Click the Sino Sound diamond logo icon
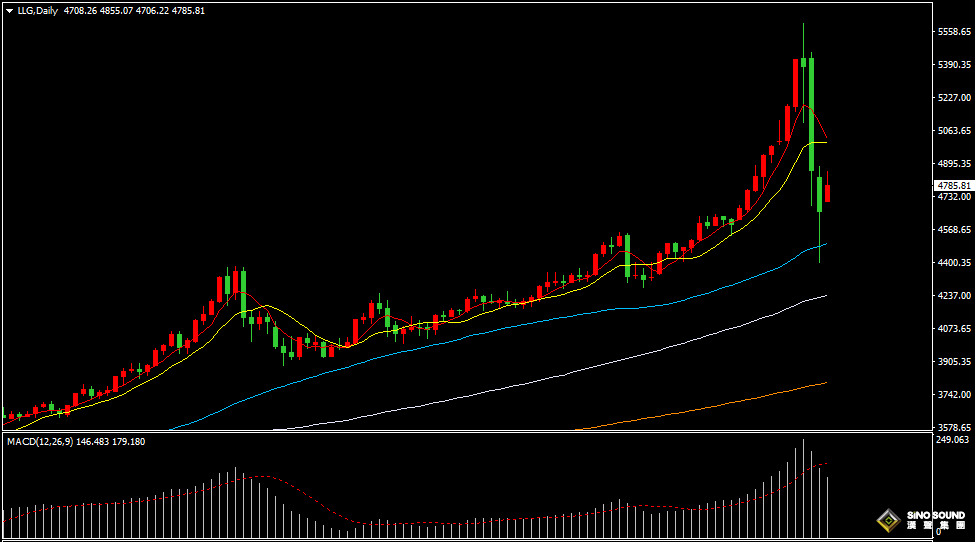This screenshot has height=542, width=975. pos(886,519)
